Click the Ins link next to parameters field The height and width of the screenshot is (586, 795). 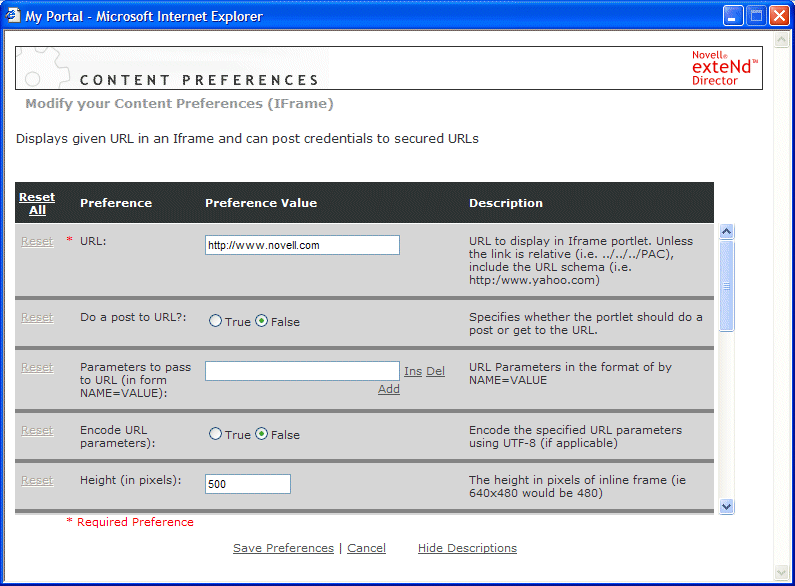[x=413, y=371]
